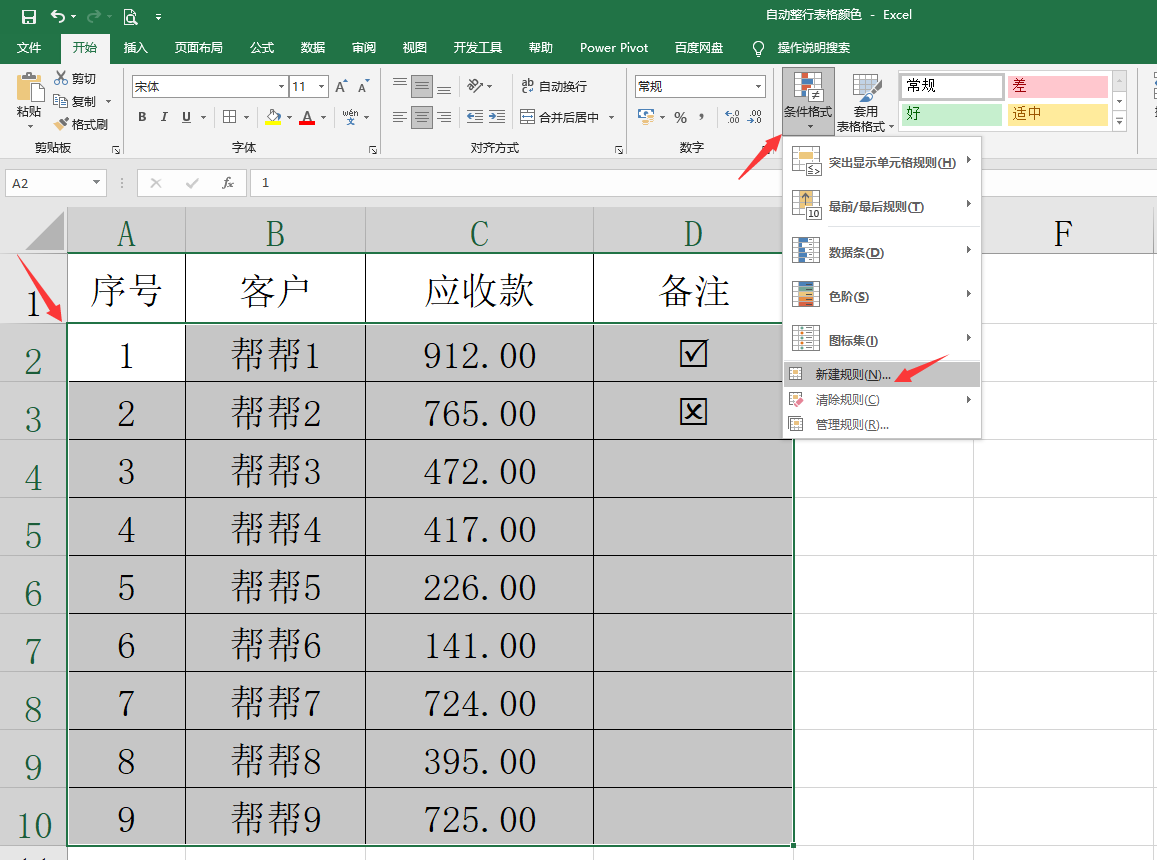Viewport: 1157px width, 860px height.
Task: Click the Insert Function fx icon
Action: (228, 182)
